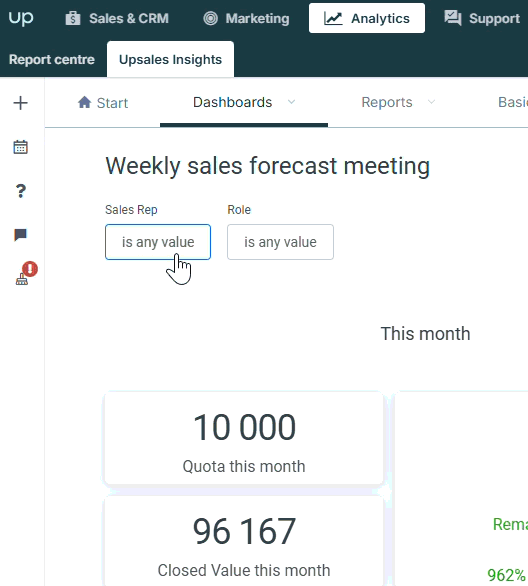Open the calendar icon in sidebar
This screenshot has height=586, width=528.
21,147
